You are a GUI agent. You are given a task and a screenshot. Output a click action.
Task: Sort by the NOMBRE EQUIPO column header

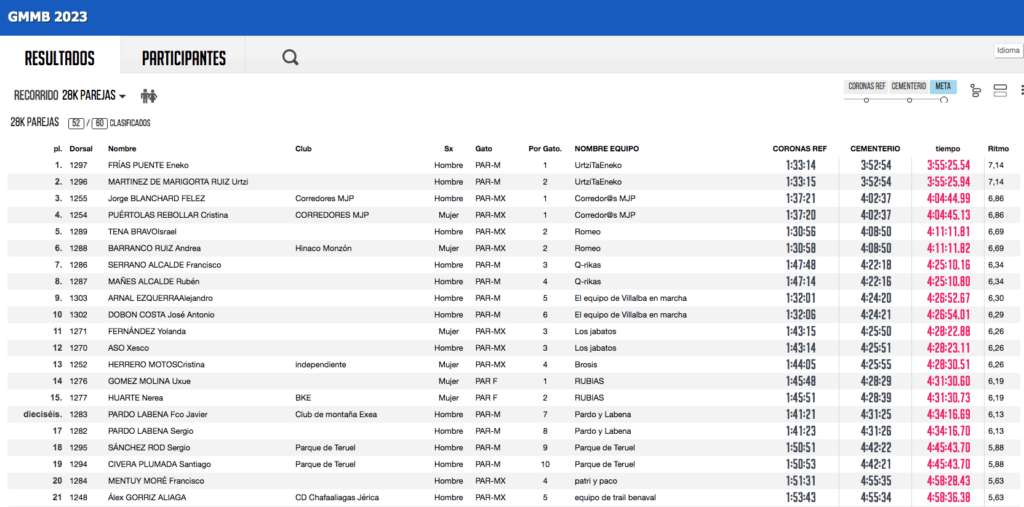(x=606, y=148)
